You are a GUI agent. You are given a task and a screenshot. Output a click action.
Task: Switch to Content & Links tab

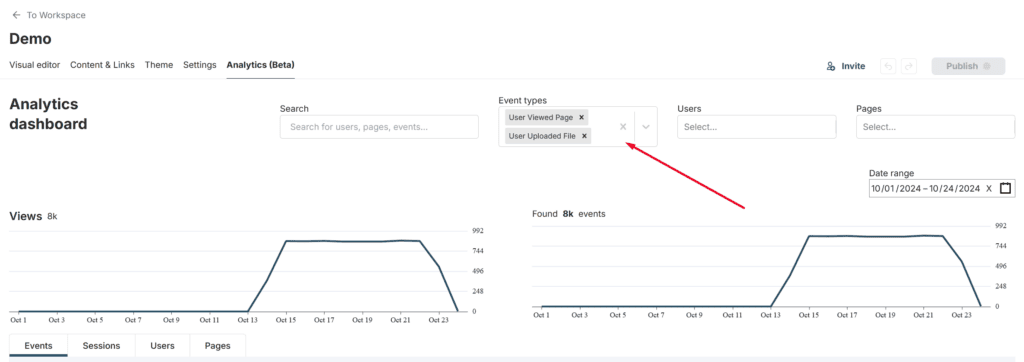[x=103, y=65]
